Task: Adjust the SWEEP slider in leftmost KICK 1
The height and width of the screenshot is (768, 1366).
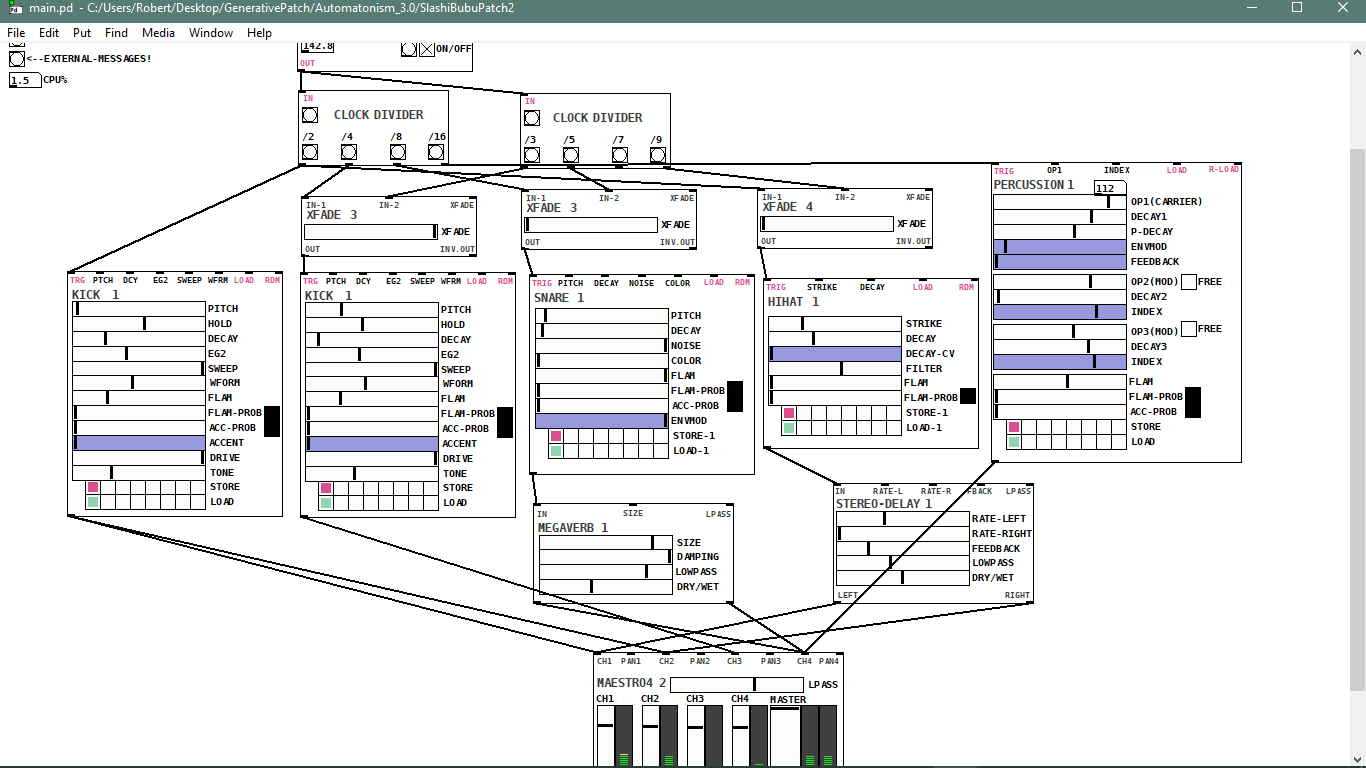Action: [x=139, y=369]
